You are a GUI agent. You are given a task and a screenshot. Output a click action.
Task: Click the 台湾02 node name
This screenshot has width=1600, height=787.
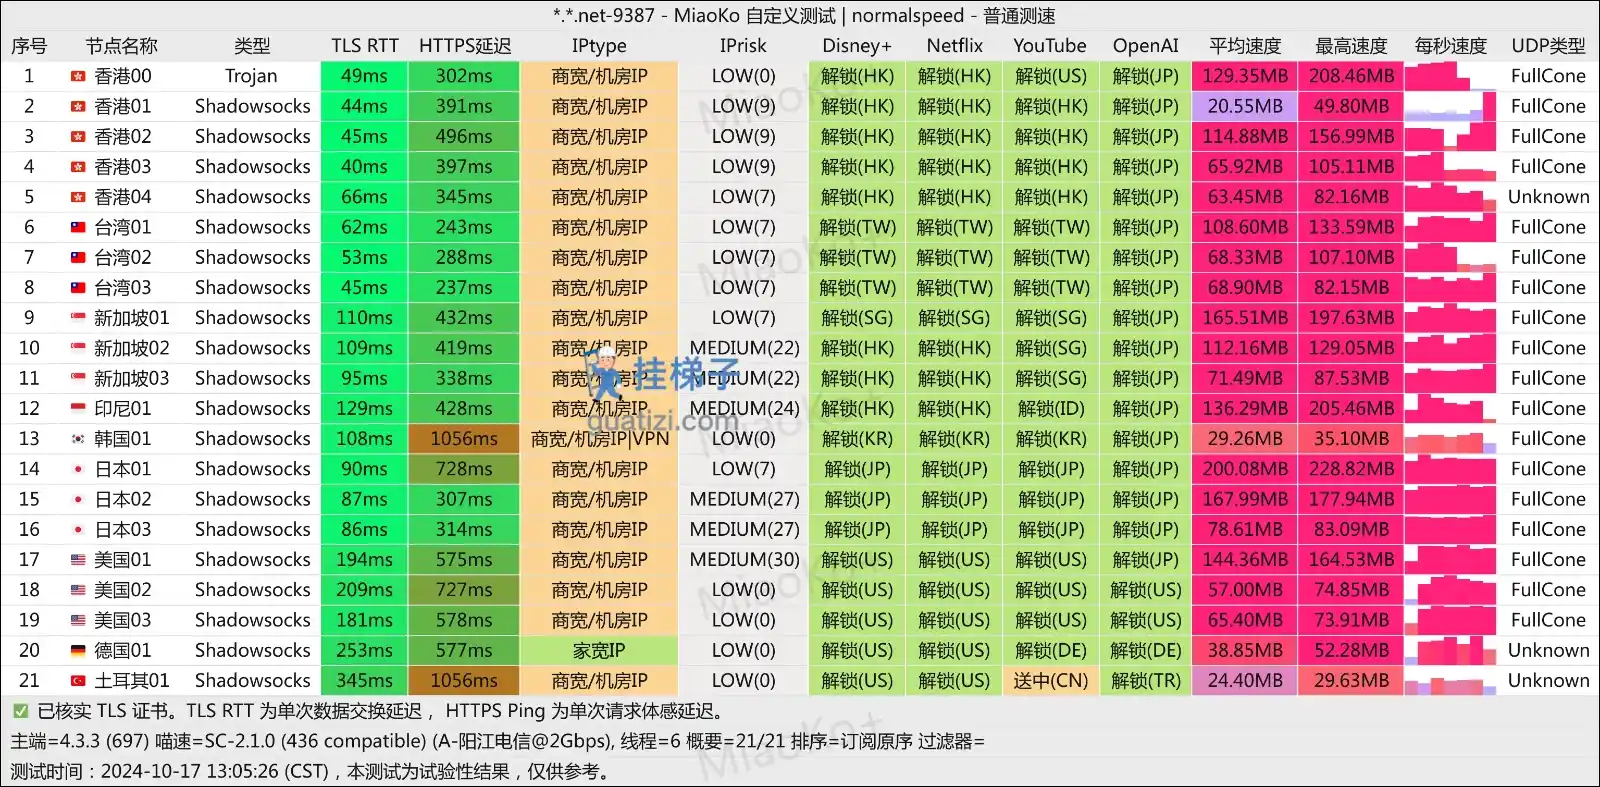(123, 257)
